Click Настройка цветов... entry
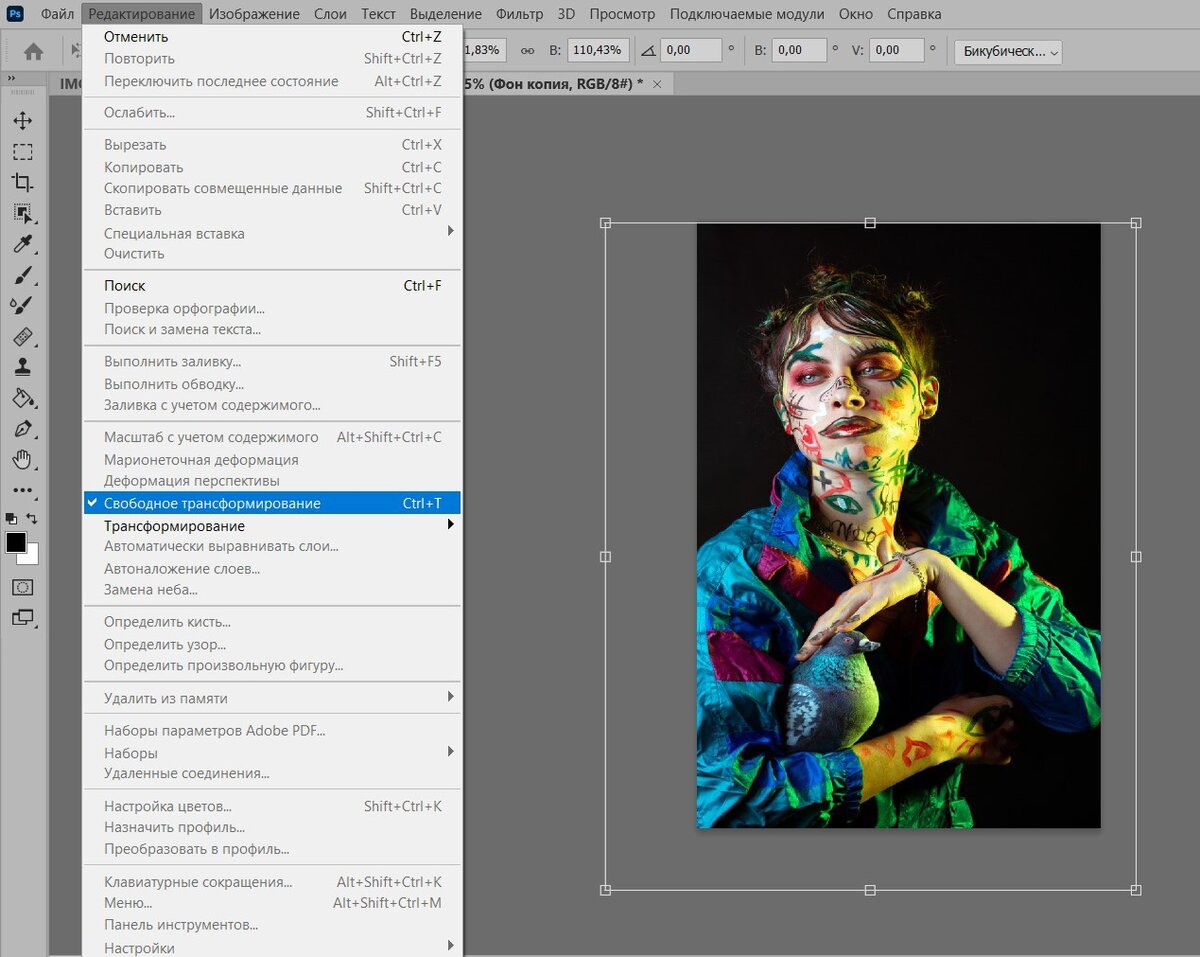This screenshot has width=1200, height=957. click(272, 806)
